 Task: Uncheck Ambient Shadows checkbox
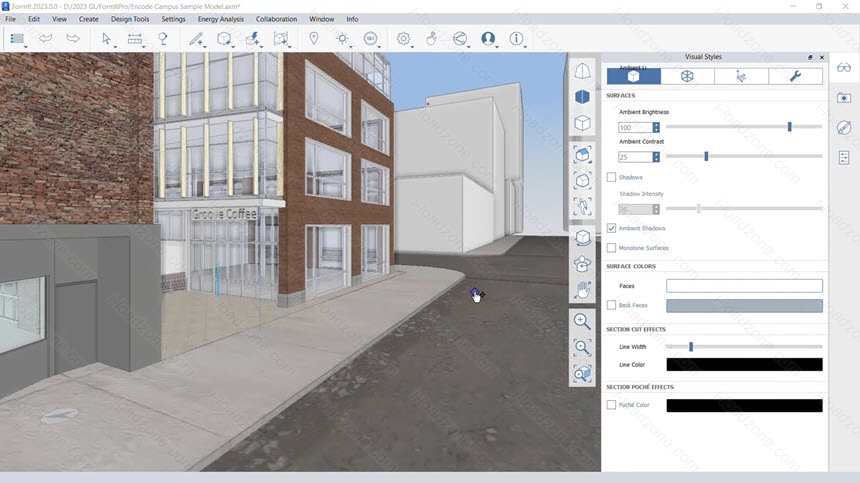point(612,228)
